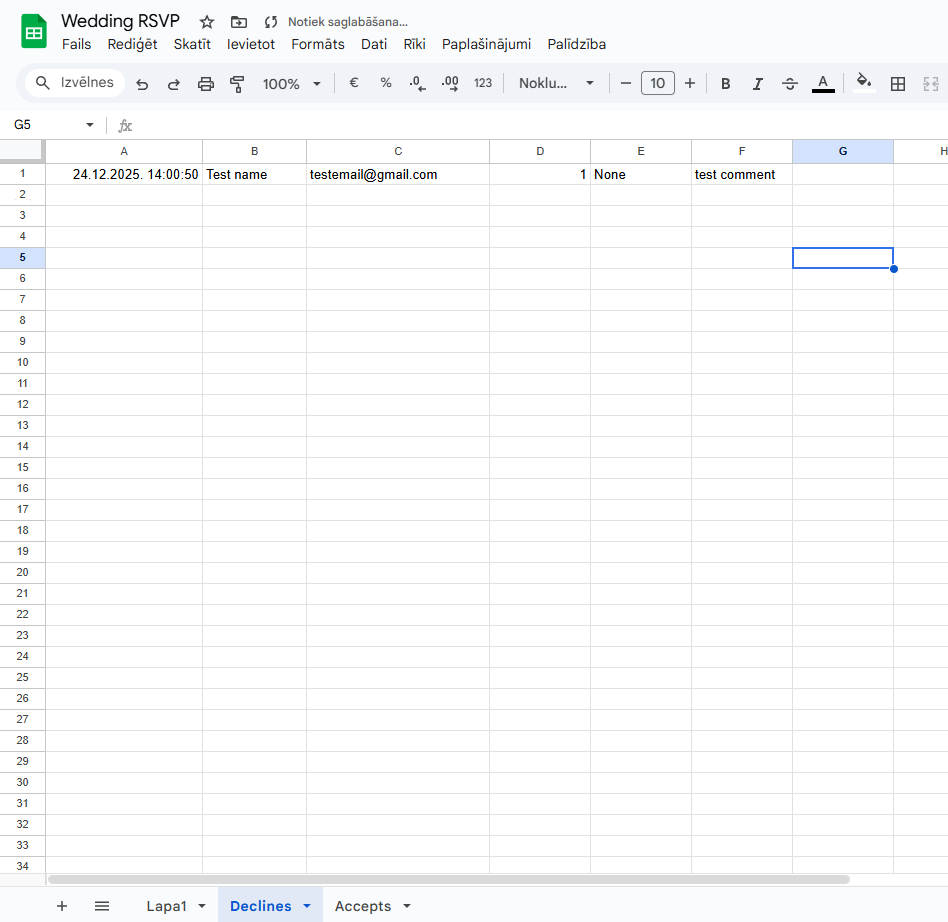The image size is (948, 922).
Task: Toggle bold formatting
Action: 726,84
